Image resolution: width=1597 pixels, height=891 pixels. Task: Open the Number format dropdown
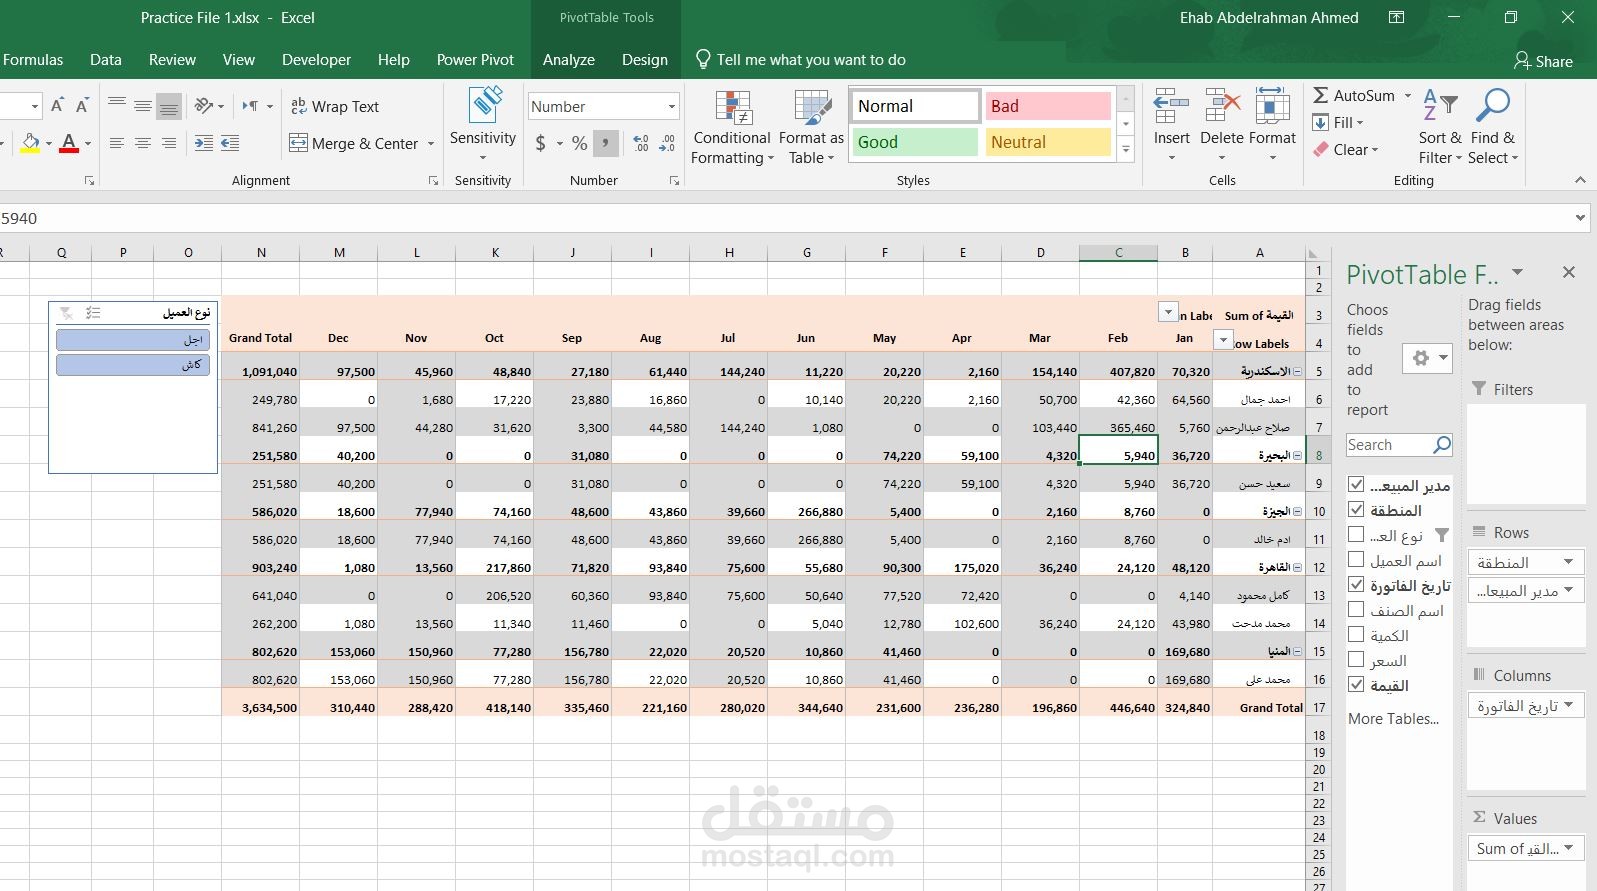click(x=671, y=106)
